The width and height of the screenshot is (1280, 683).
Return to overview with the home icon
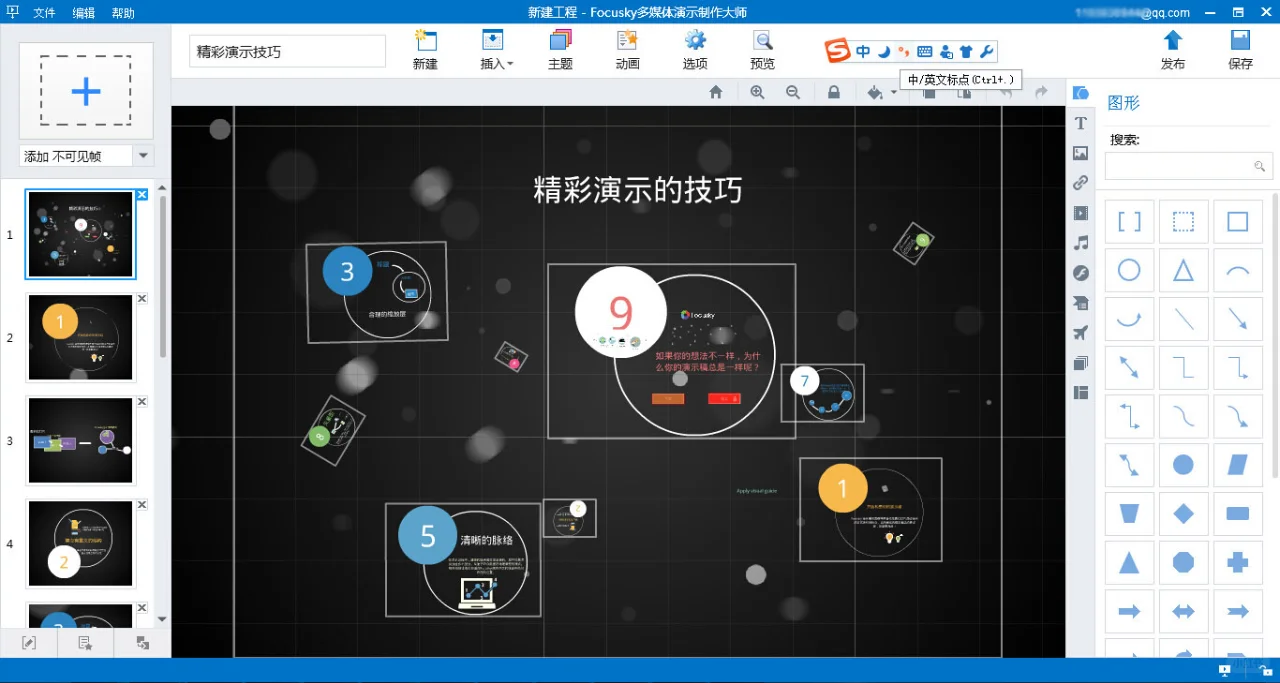point(715,92)
